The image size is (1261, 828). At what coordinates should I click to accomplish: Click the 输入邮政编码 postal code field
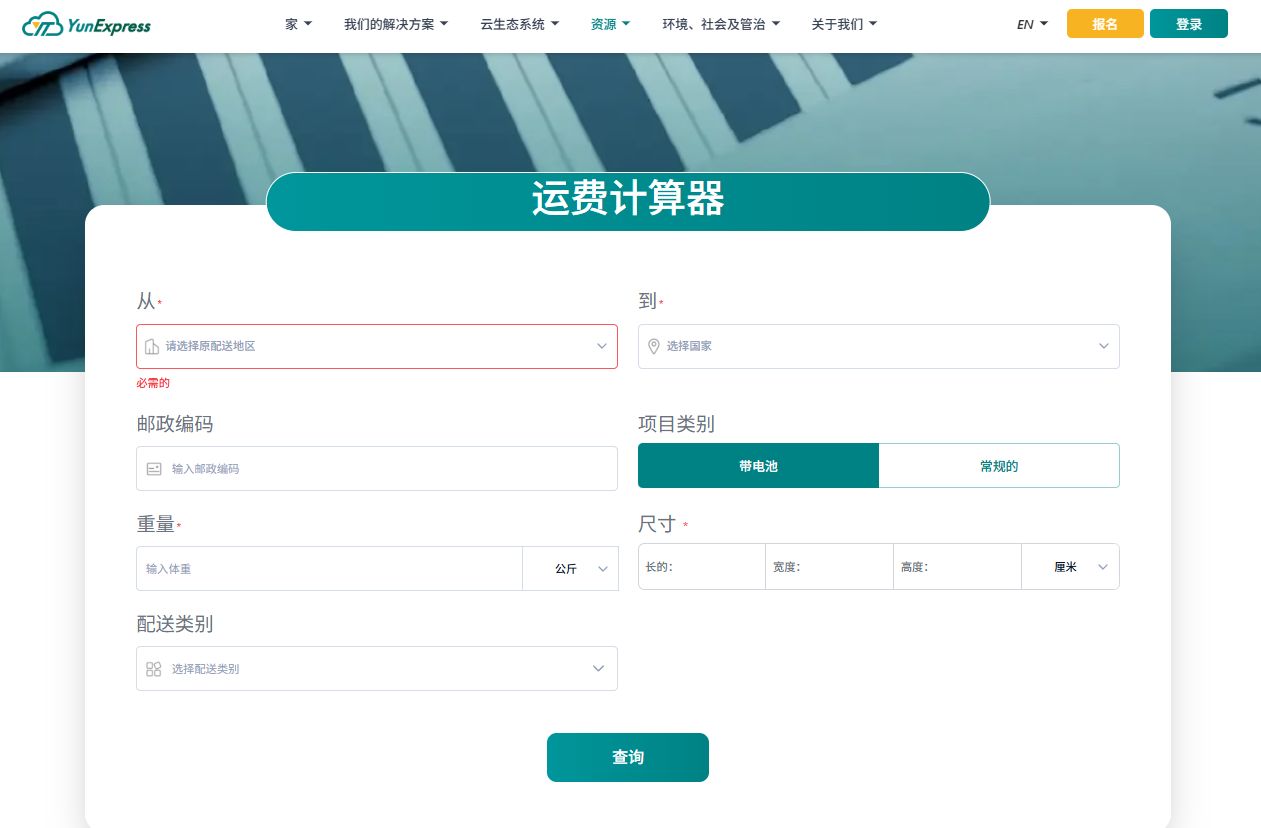pyautogui.click(x=377, y=468)
